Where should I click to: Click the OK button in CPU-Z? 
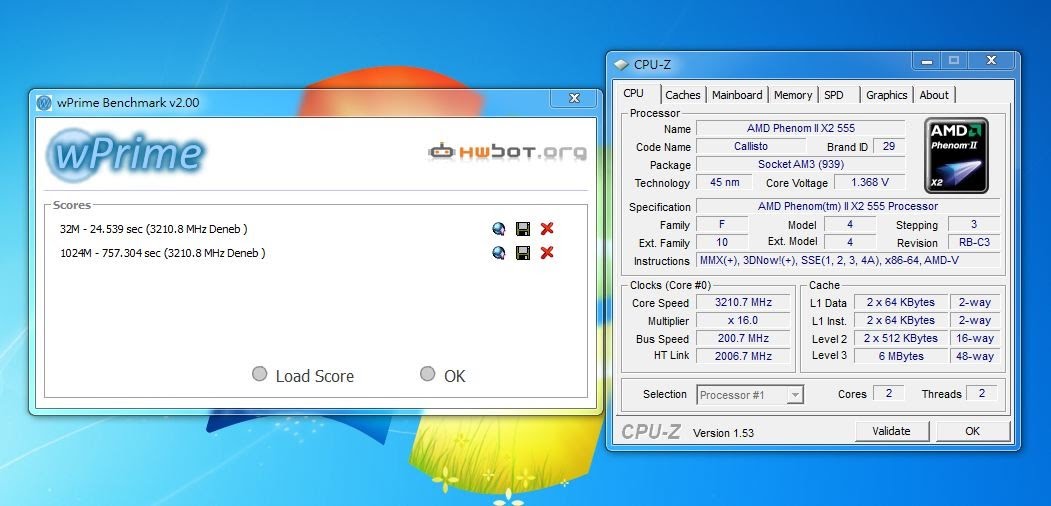tap(973, 431)
